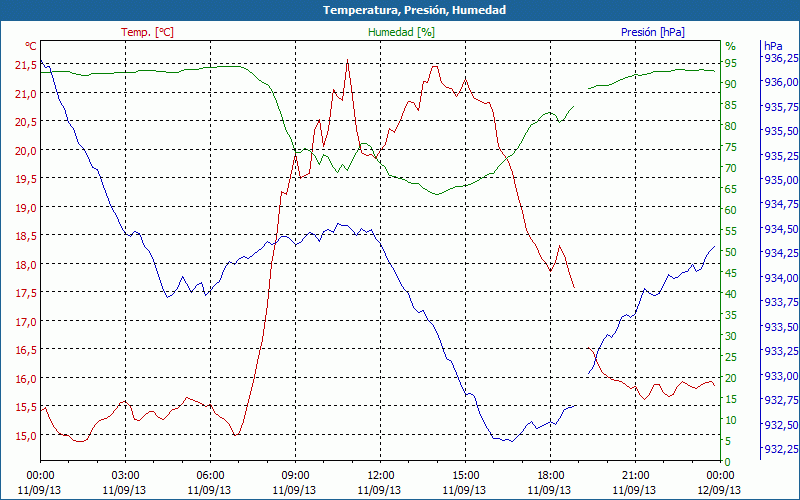Click the 935,00 pressure axis value
The image size is (800, 500).
click(781, 180)
